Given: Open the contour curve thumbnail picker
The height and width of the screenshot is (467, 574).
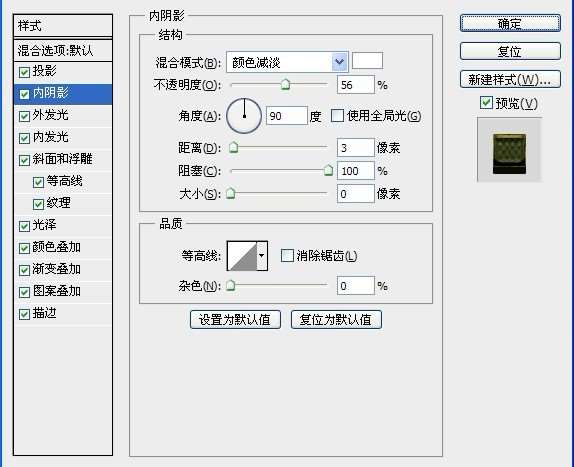Looking at the screenshot, I should [242, 255].
